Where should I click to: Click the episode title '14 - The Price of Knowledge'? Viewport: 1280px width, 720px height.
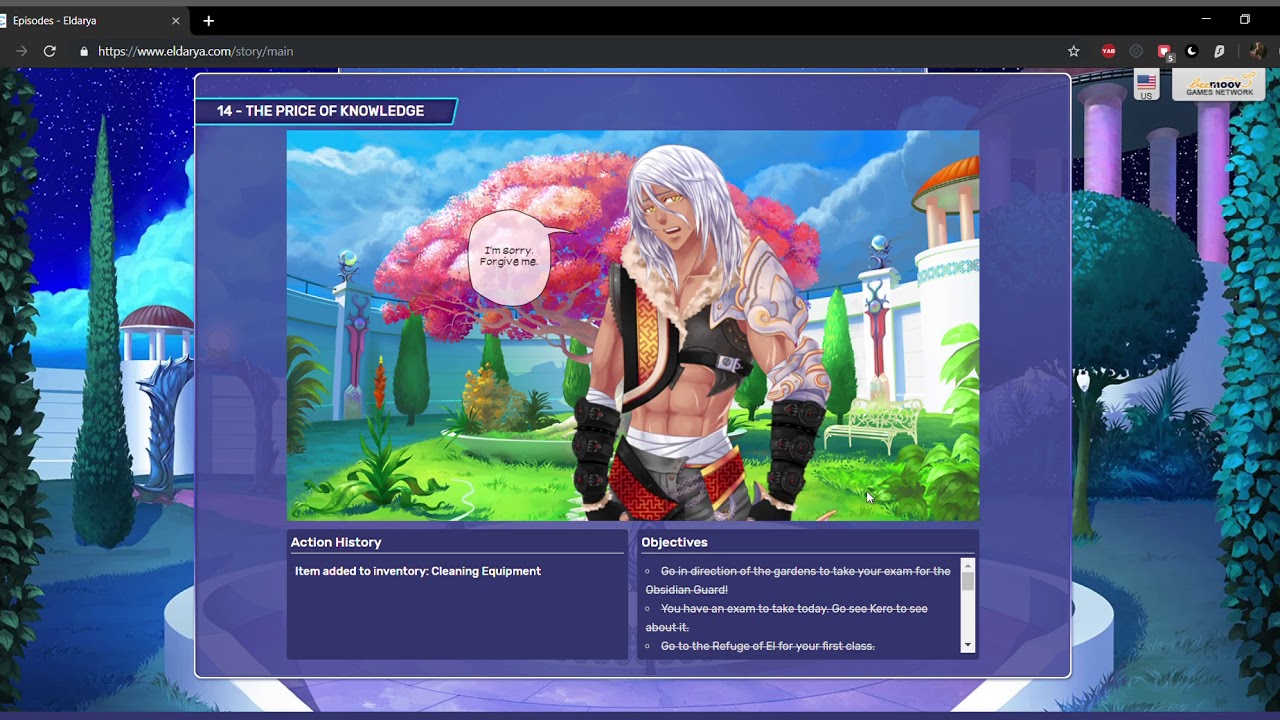coord(321,111)
